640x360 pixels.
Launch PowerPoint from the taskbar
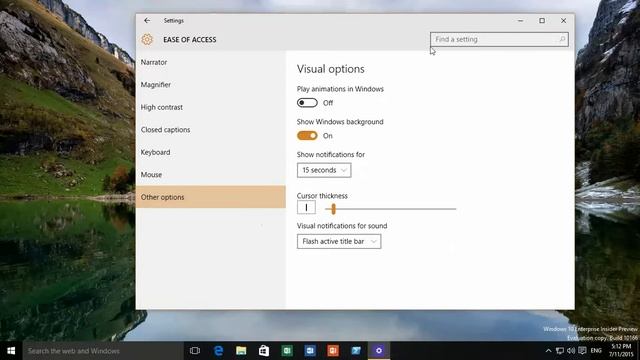(x=333, y=351)
